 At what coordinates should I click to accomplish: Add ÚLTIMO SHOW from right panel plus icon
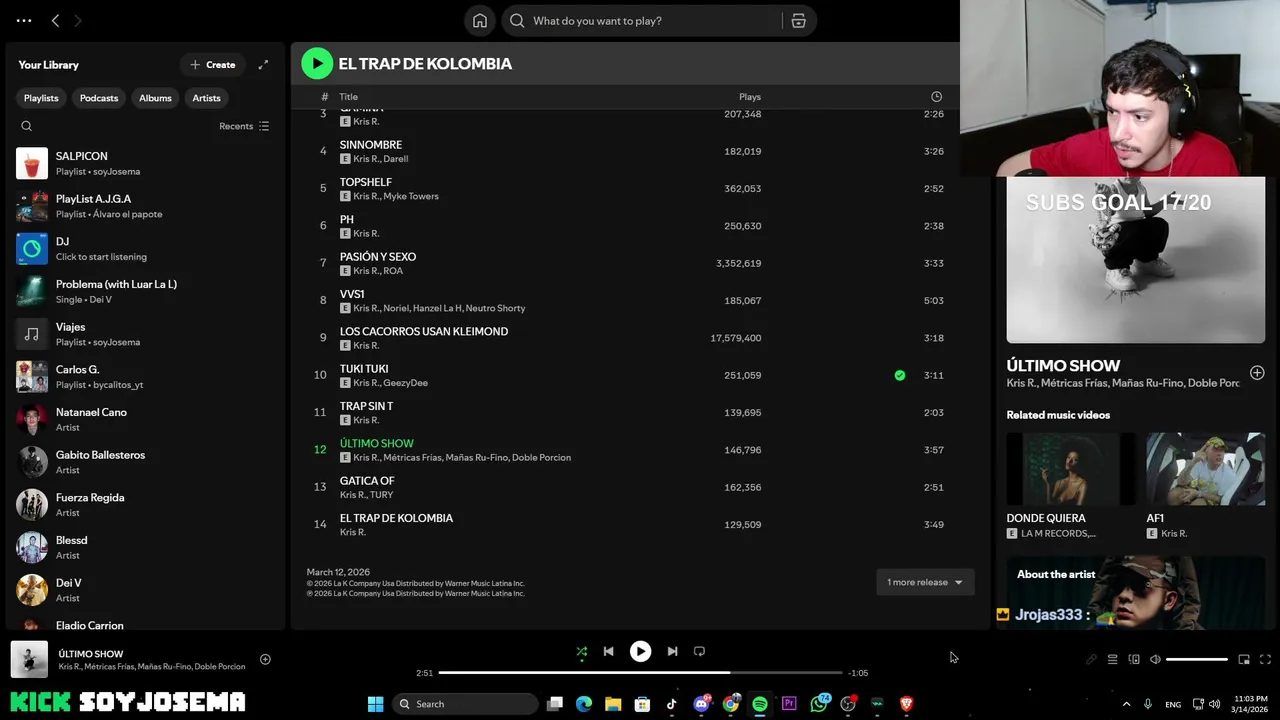point(1257,373)
